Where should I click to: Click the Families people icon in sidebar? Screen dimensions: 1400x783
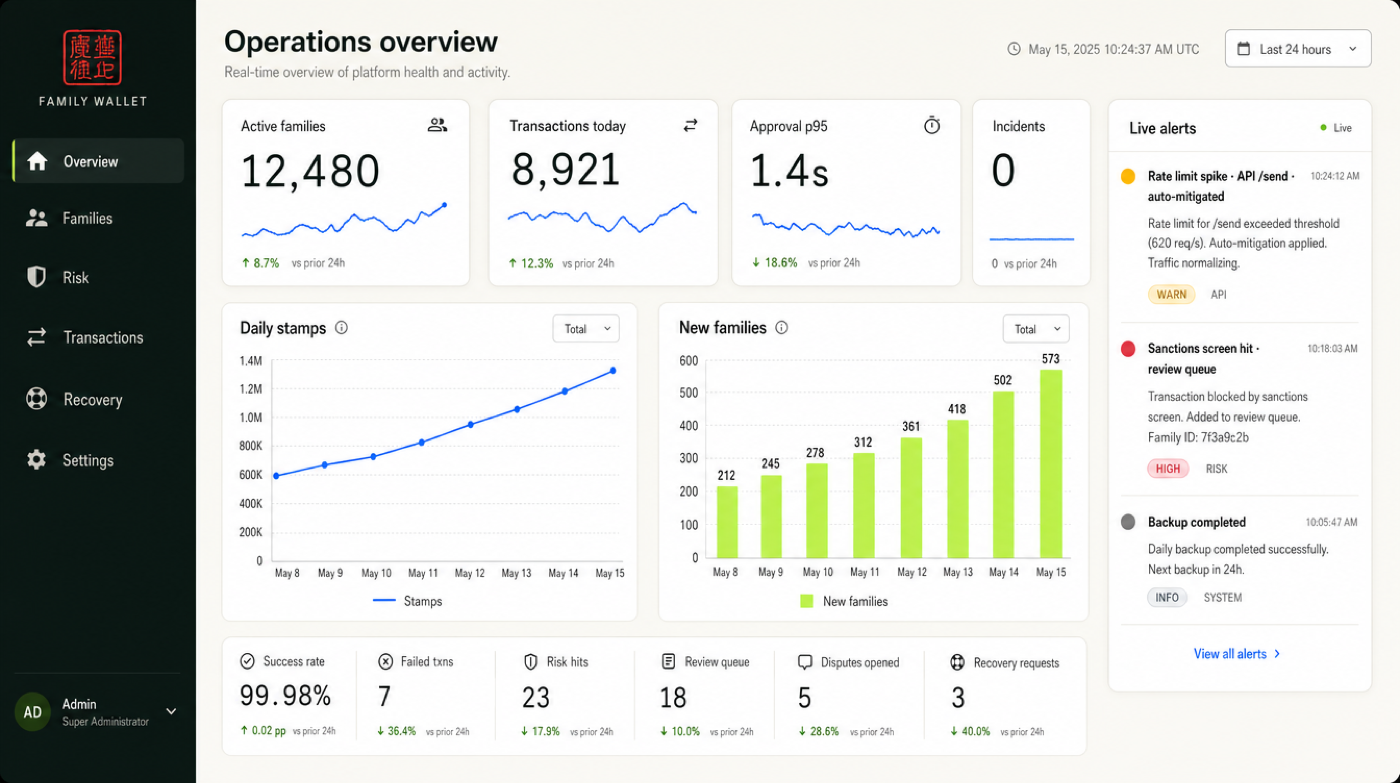coord(37,218)
